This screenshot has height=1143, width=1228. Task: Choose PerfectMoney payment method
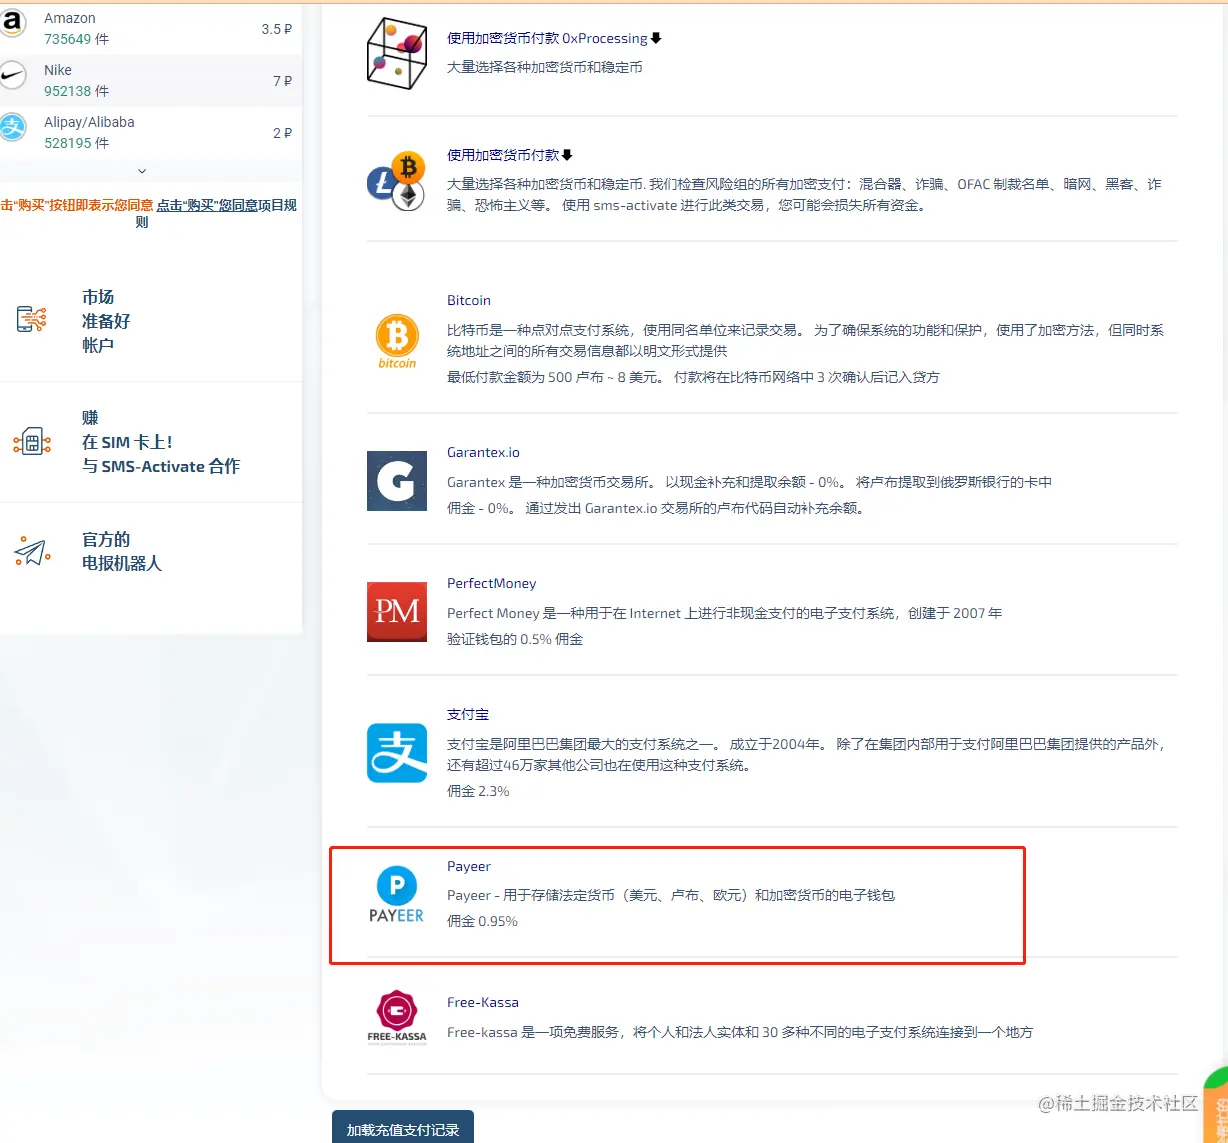click(x=491, y=583)
